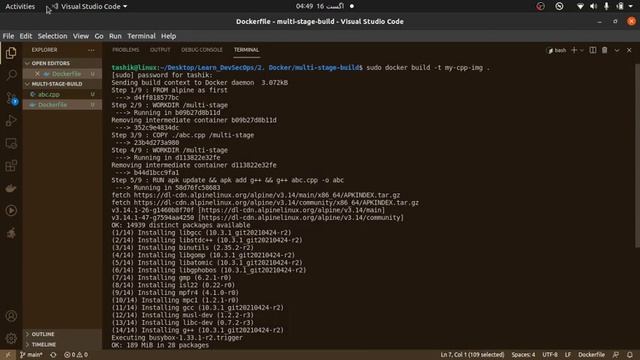Click Activities in the top bar
Viewport: 640px width, 360px height.
coord(20,7)
